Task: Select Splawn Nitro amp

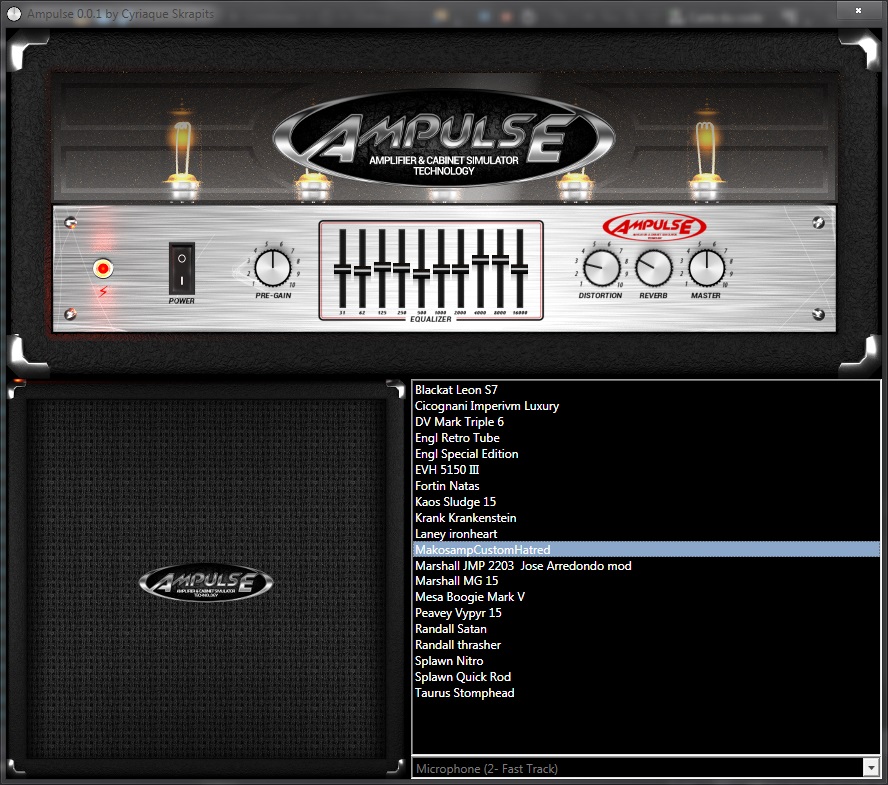Action: click(x=646, y=661)
